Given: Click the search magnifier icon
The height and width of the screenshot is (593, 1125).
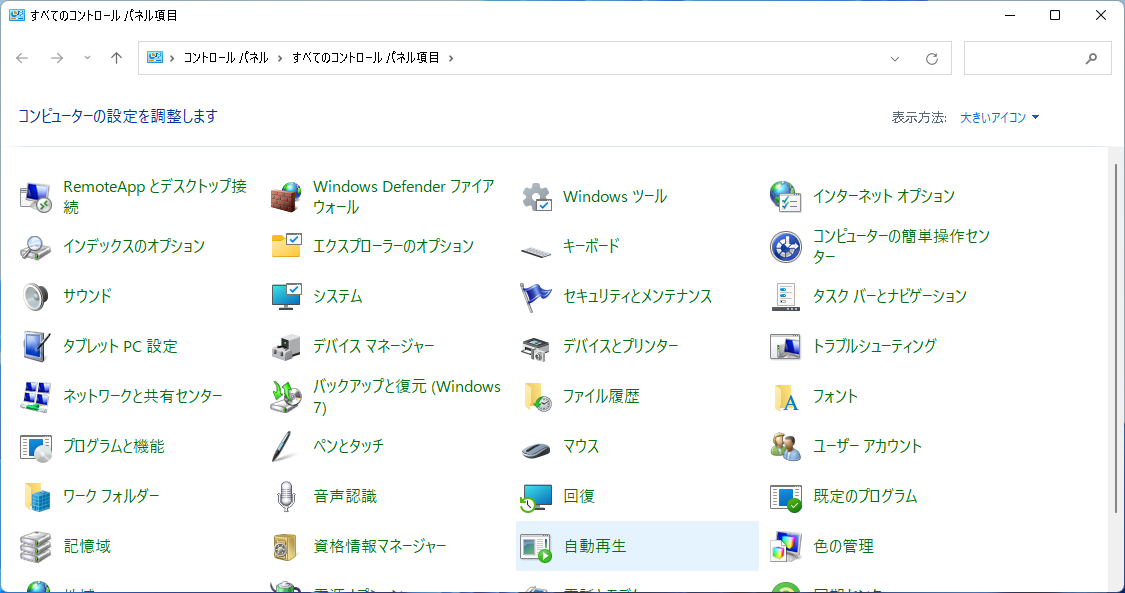Looking at the screenshot, I should (1091, 59).
